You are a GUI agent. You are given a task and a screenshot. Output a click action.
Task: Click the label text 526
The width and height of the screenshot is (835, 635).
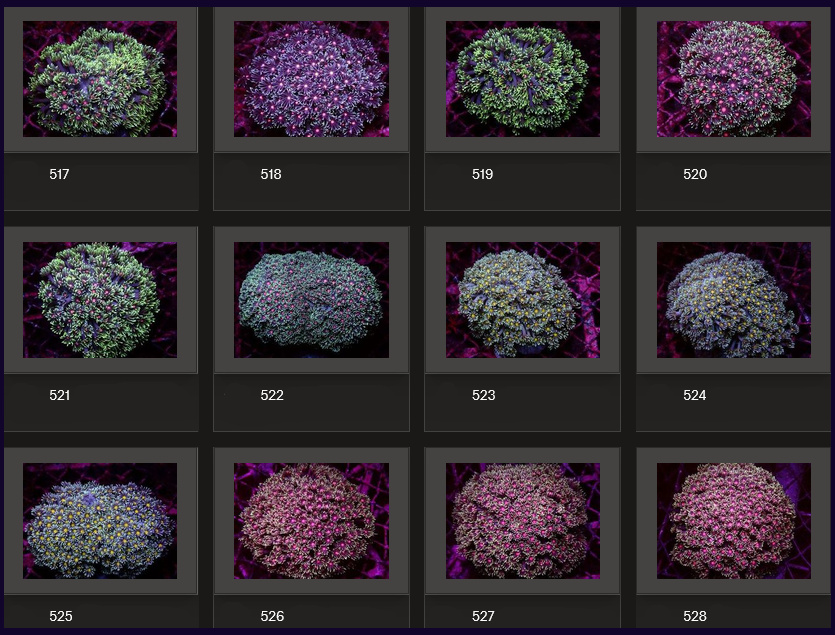(x=272, y=616)
